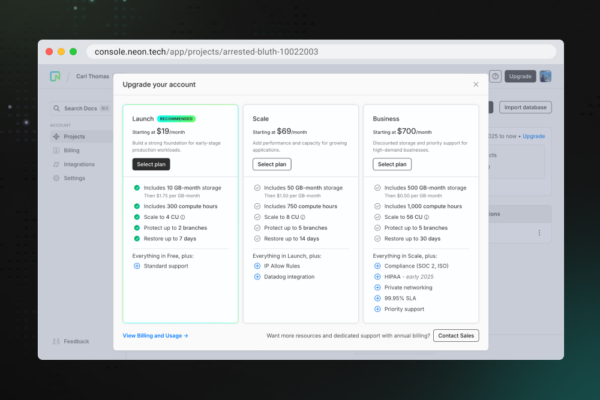Click Contact Sales button

[x=456, y=336]
